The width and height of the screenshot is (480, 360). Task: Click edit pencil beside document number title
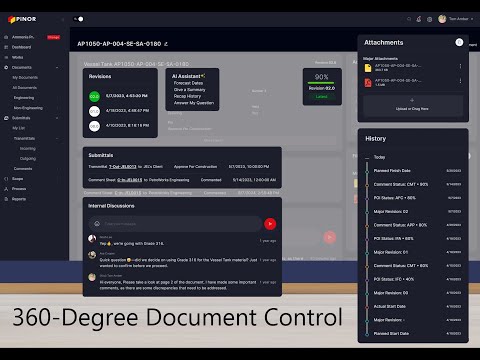point(166,44)
